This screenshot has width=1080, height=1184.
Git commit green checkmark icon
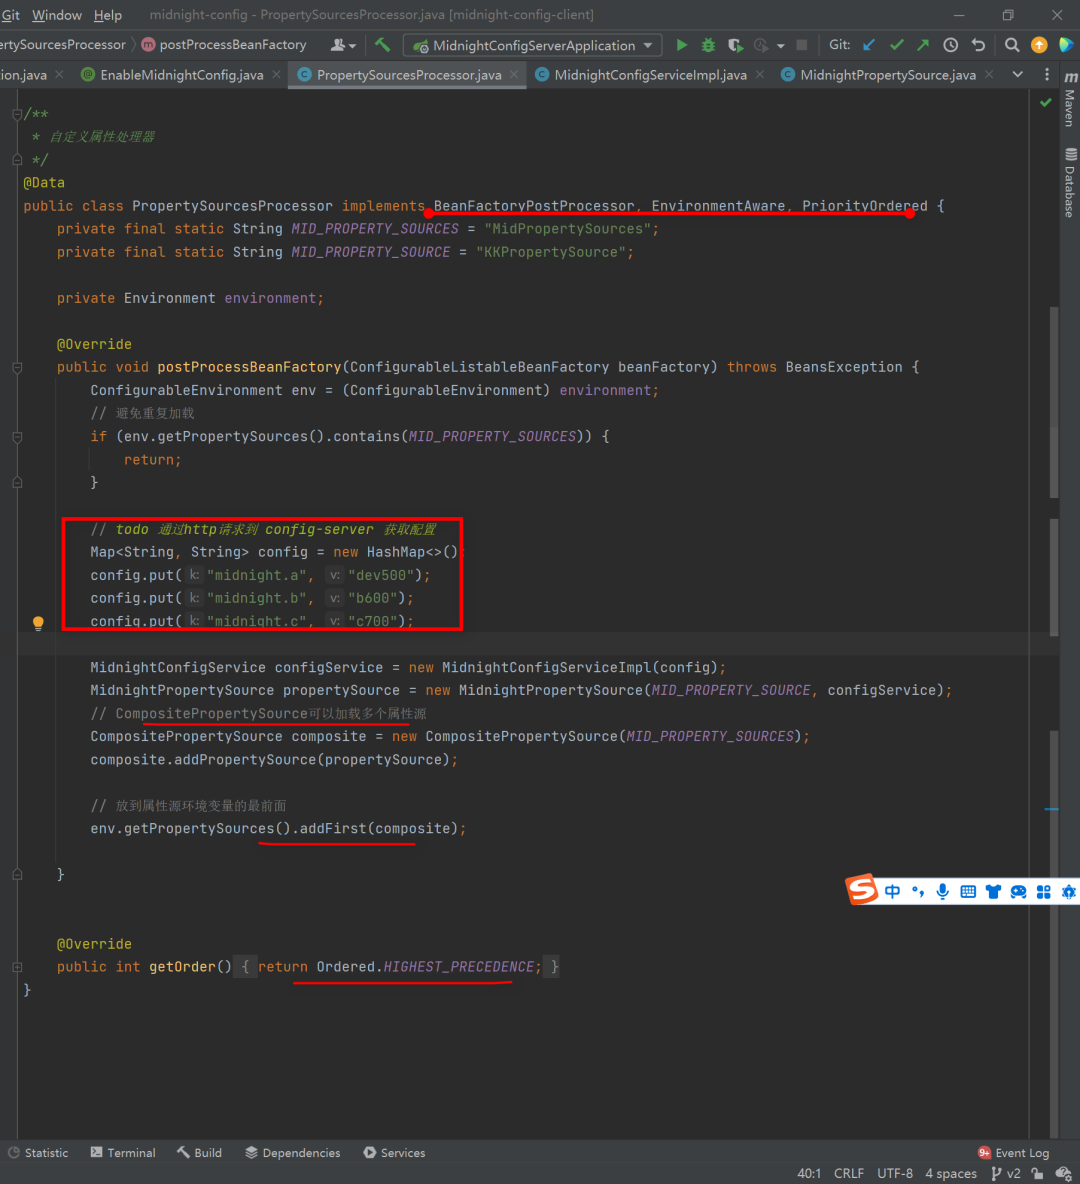click(896, 45)
